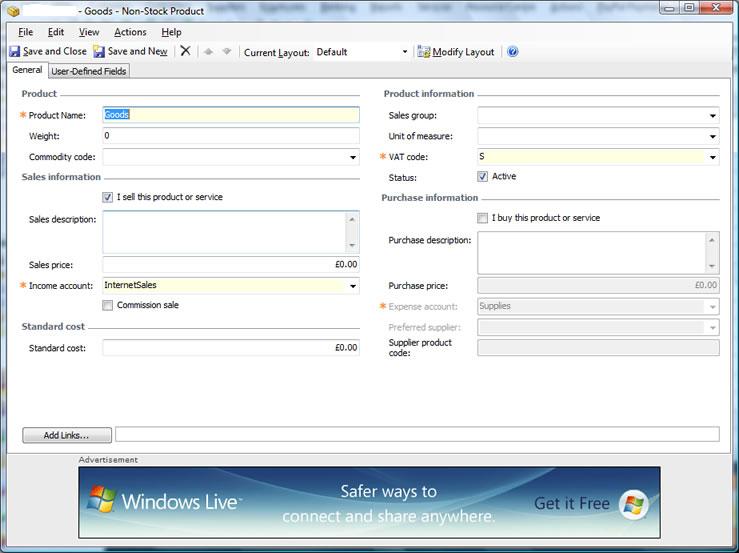The height and width of the screenshot is (553, 739).
Task: Expand the Preferred supplier dropdown
Action: [x=713, y=328]
